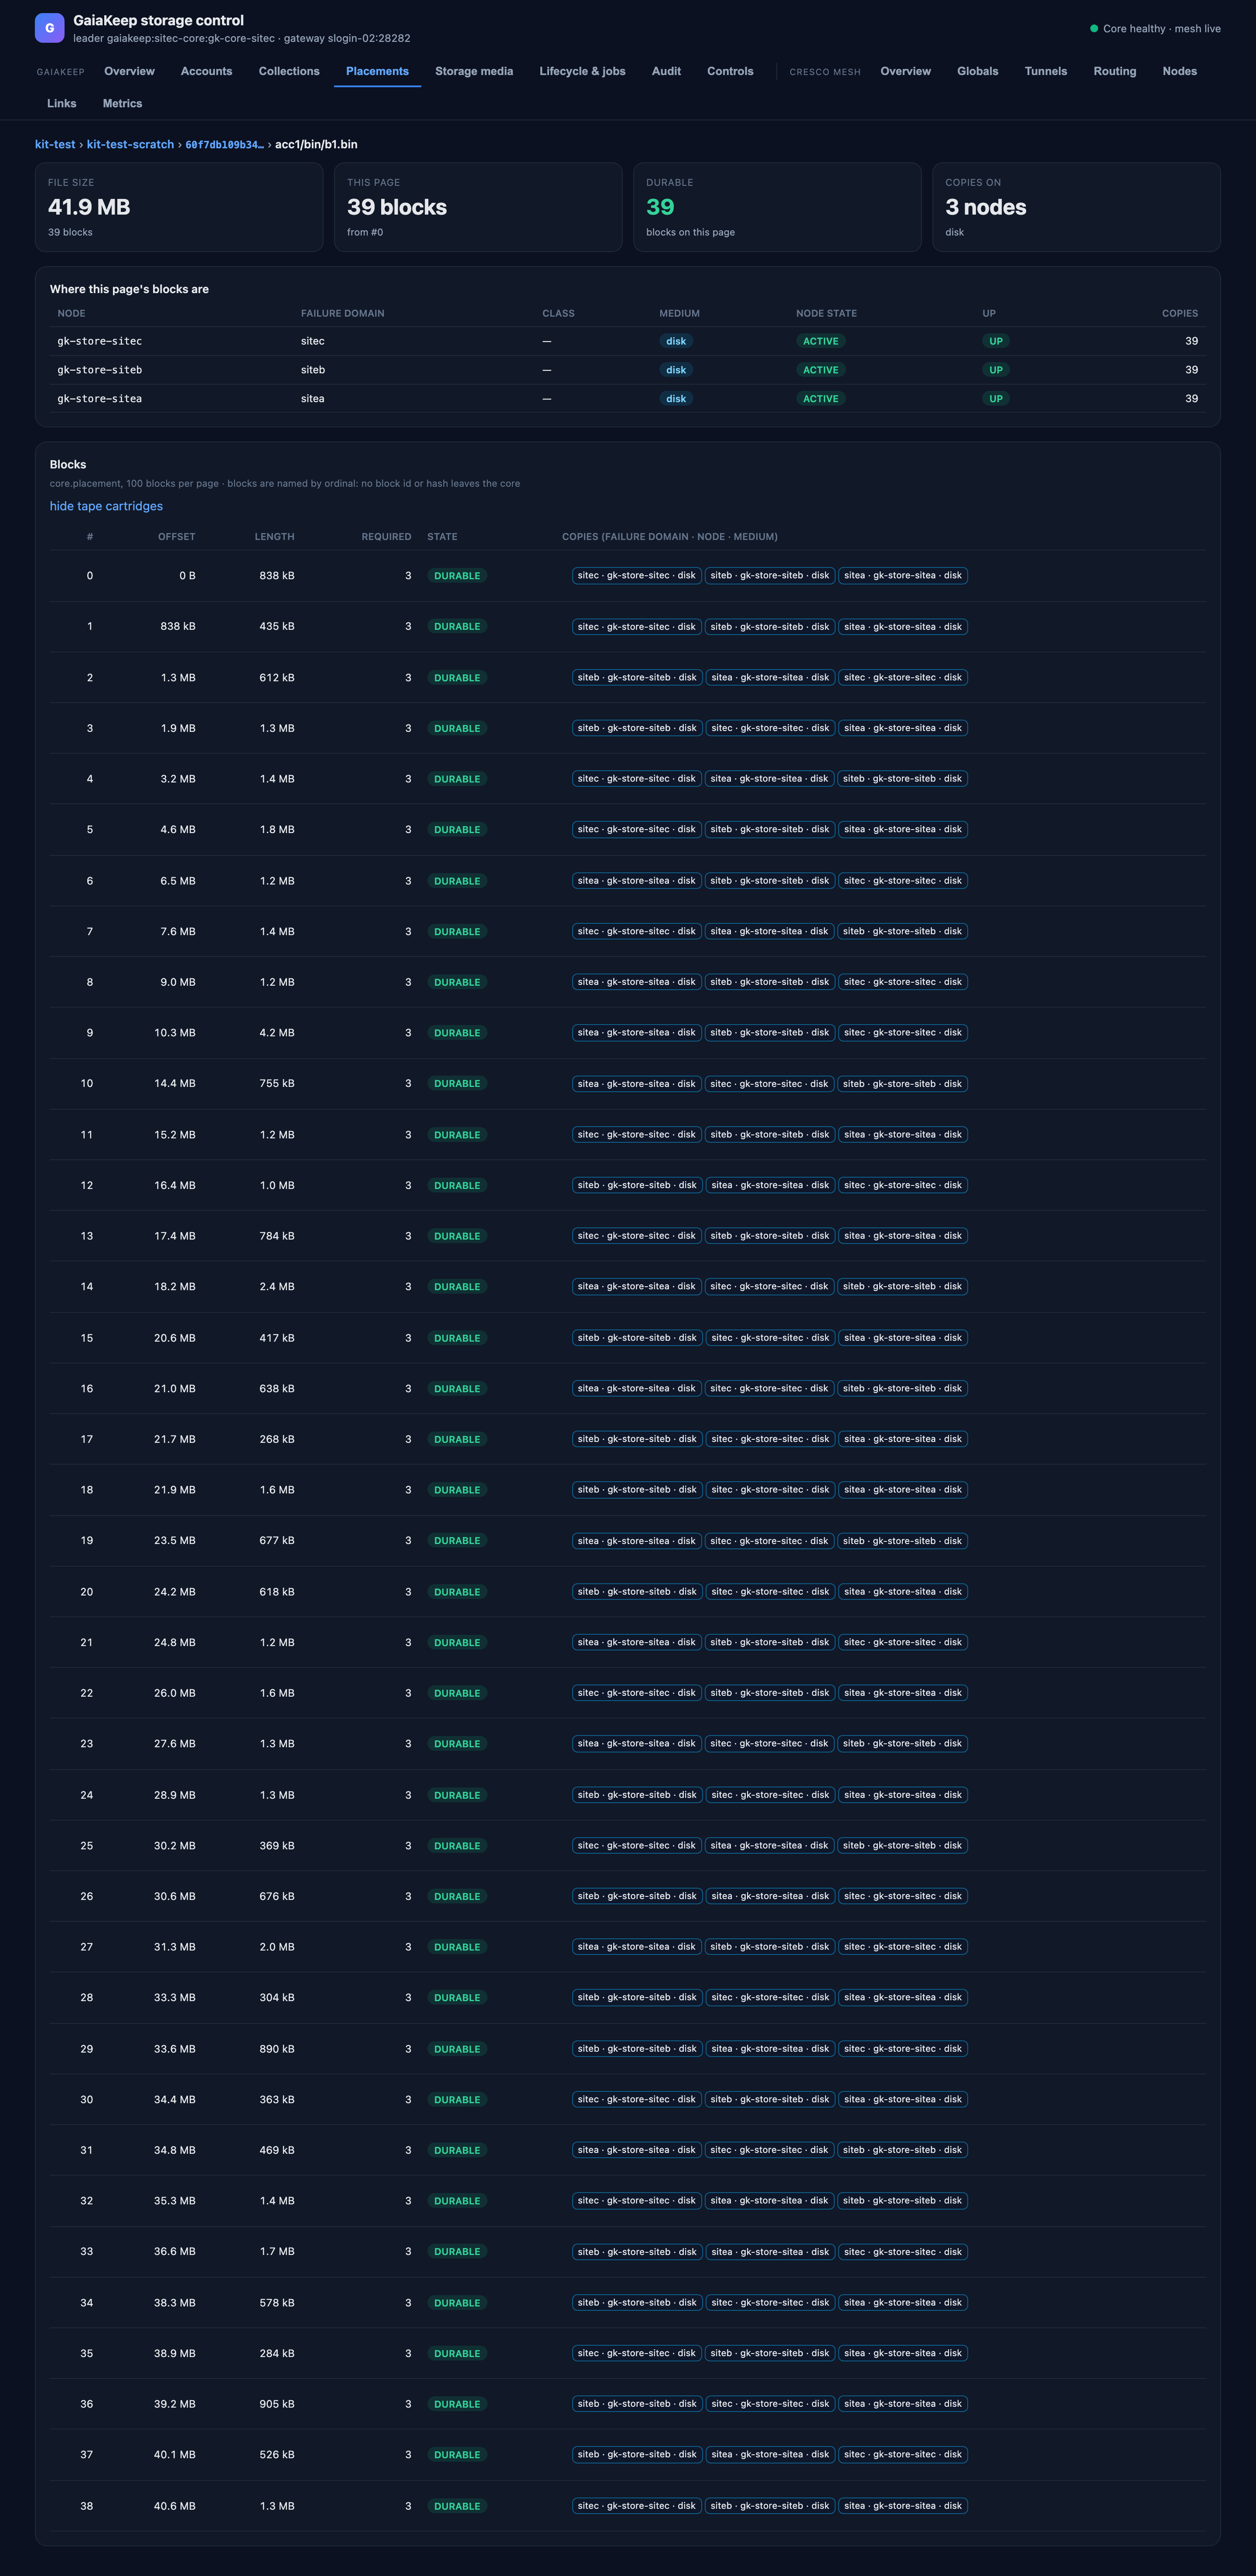
Task: Open the Metrics tab
Action: click(x=122, y=104)
